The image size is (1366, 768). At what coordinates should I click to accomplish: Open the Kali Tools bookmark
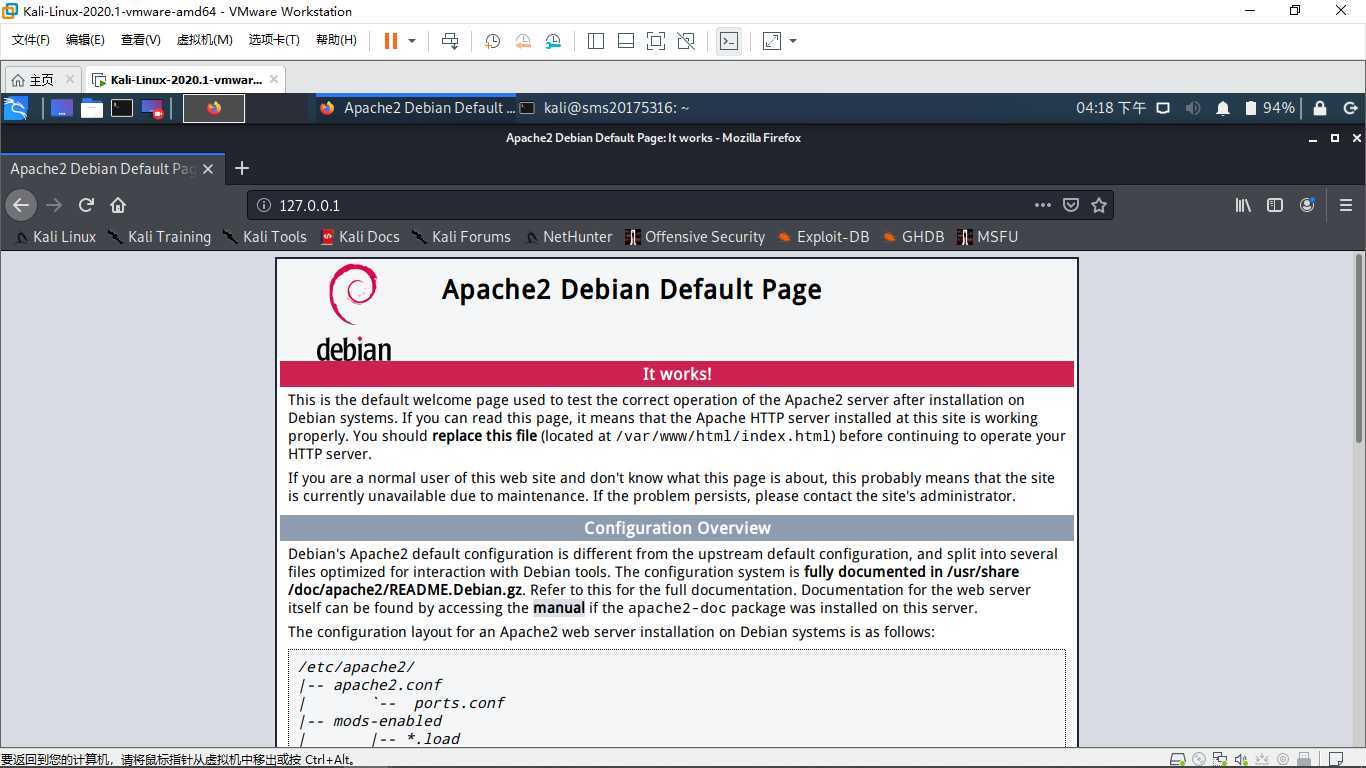pos(265,237)
